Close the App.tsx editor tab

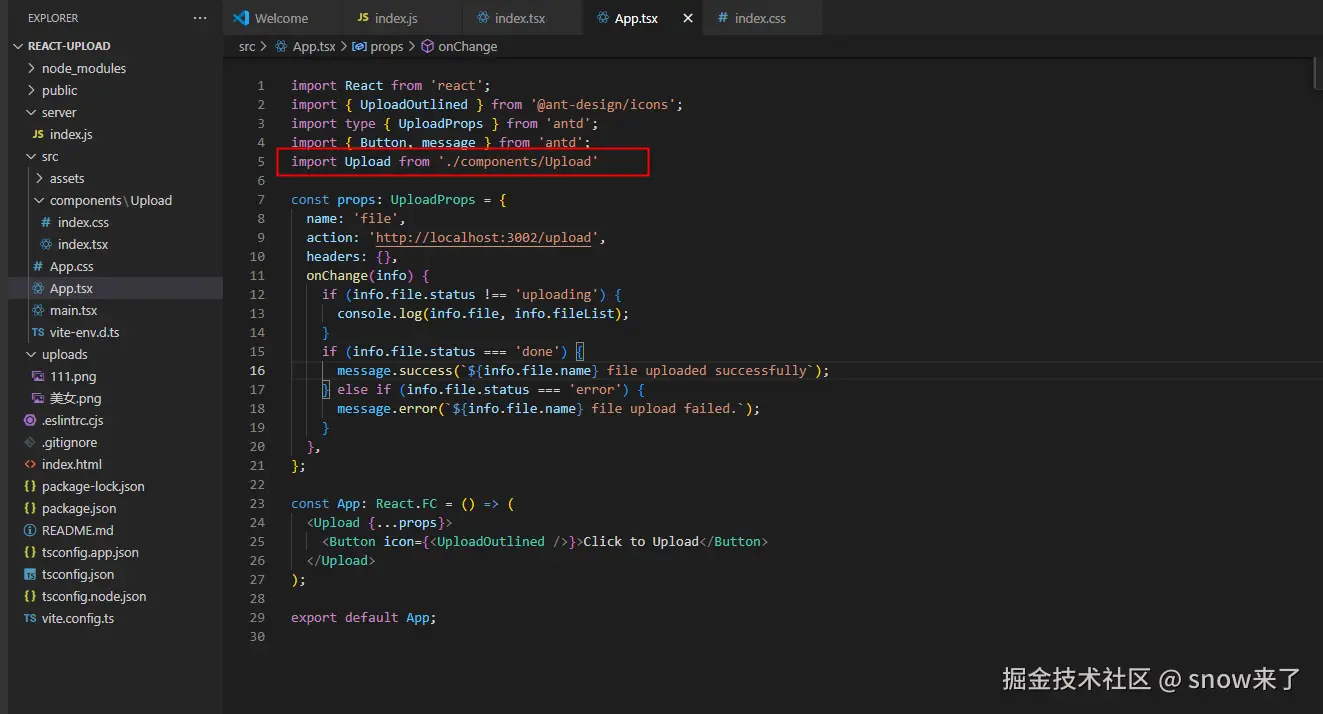687,18
